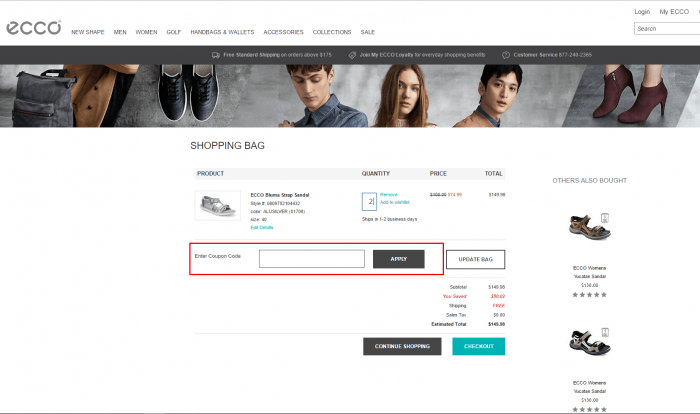Image resolution: width=700 pixels, height=414 pixels.
Task: Click Join My ECCO Loyalty banner text
Action: click(x=422, y=55)
